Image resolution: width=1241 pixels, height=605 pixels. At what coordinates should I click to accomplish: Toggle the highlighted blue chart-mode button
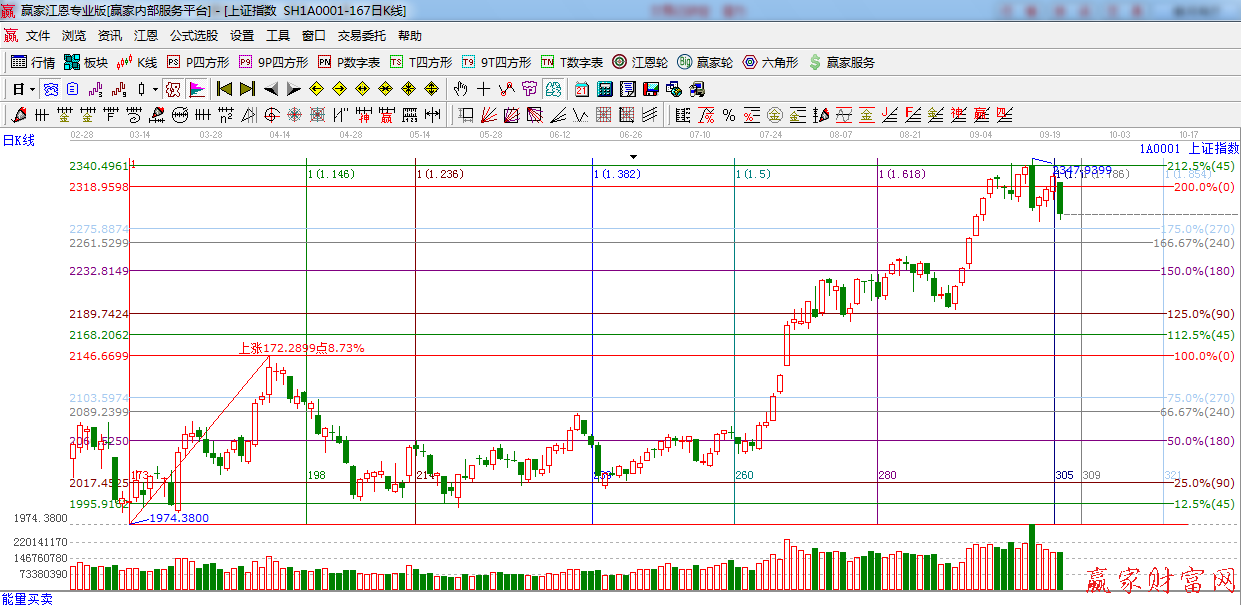[49, 89]
